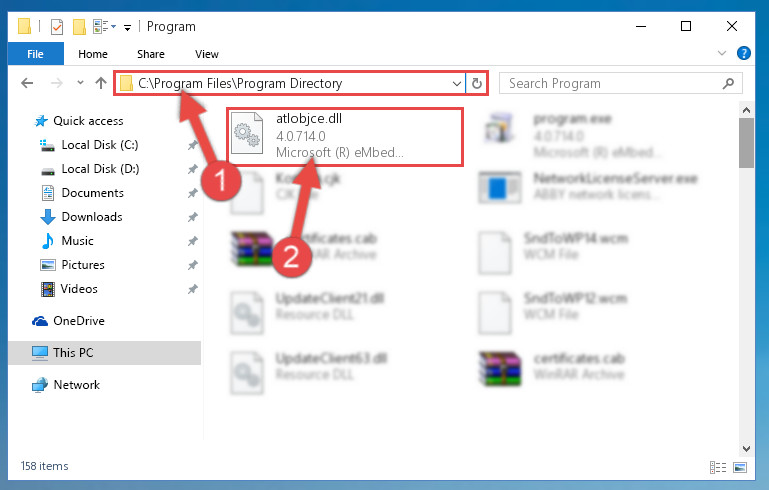Click the Back navigation arrow
This screenshot has height=490, width=769.
click(27, 83)
